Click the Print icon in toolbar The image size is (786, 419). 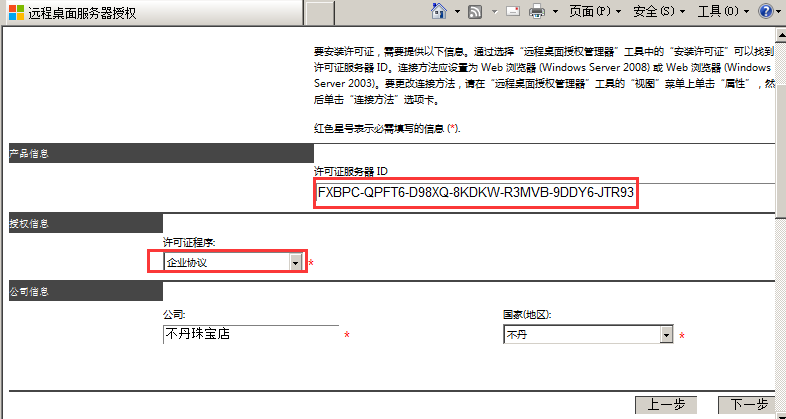pyautogui.click(x=536, y=12)
